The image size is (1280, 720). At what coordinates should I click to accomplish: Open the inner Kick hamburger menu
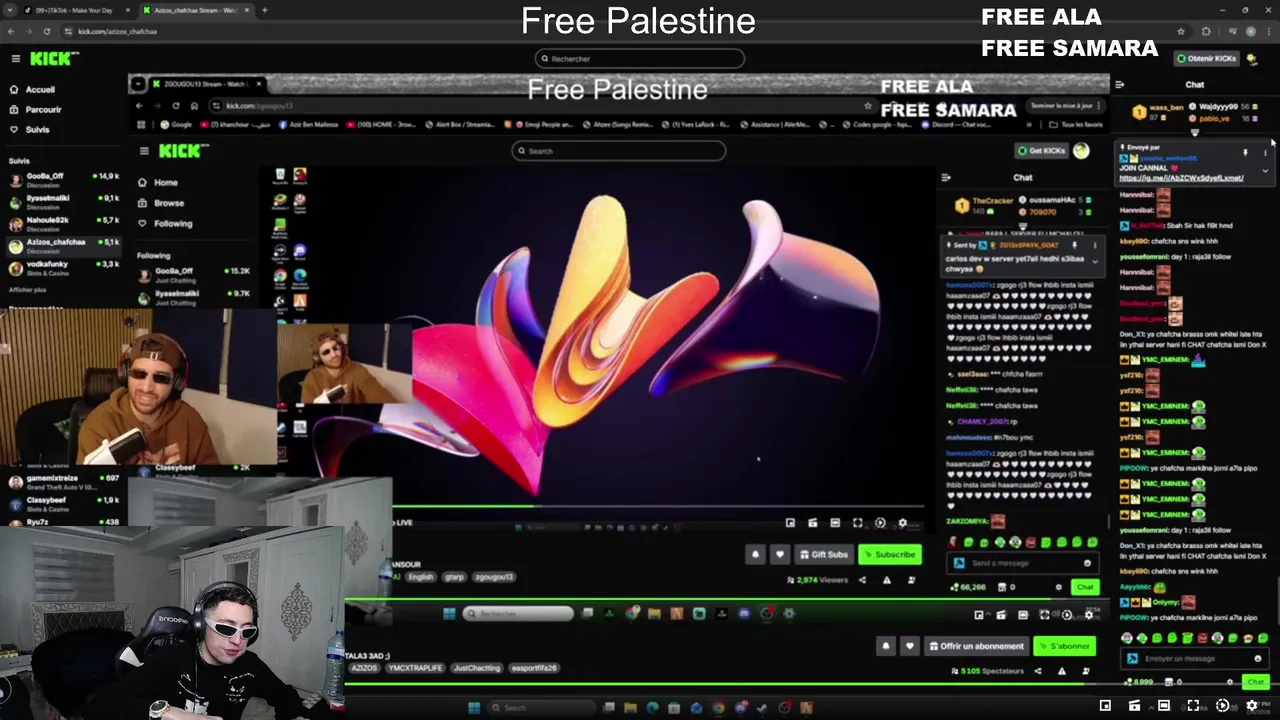[144, 151]
